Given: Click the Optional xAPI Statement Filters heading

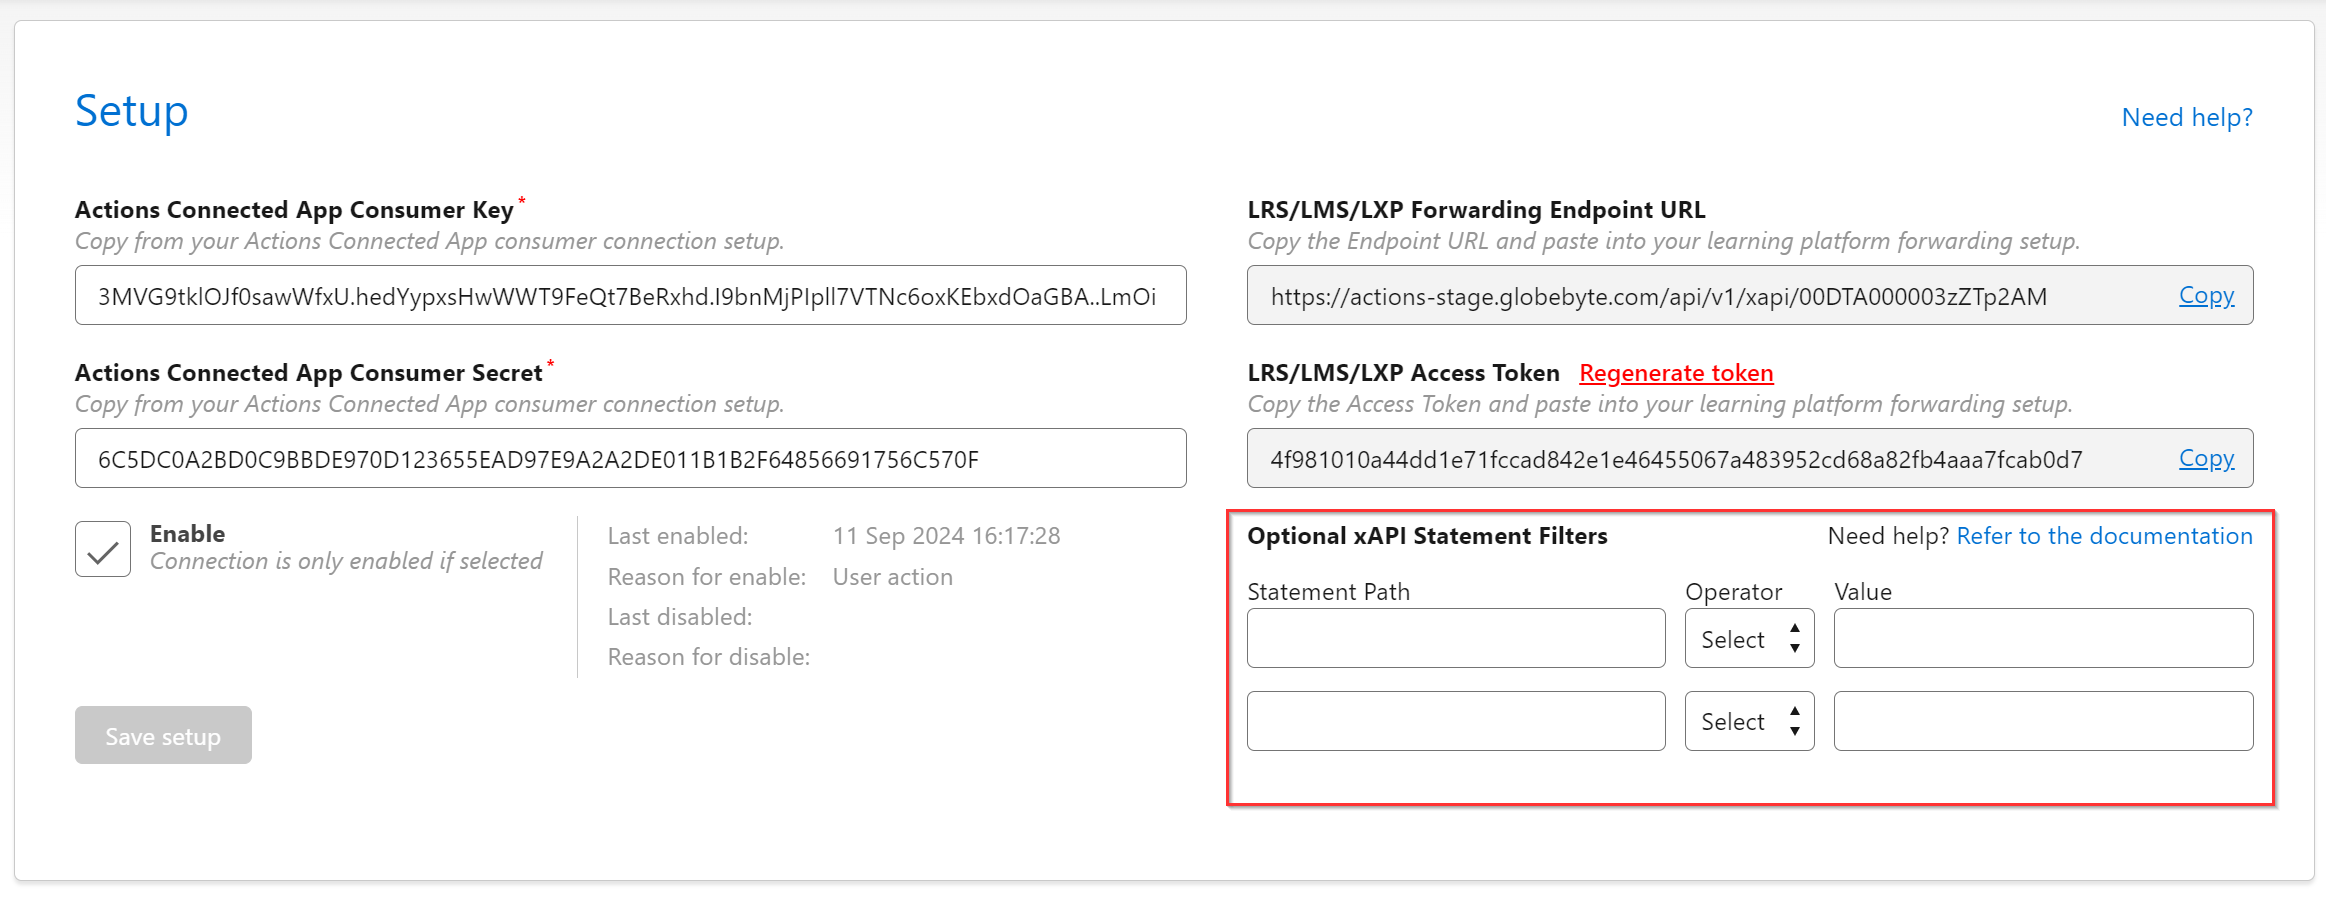Looking at the screenshot, I should click(x=1427, y=536).
